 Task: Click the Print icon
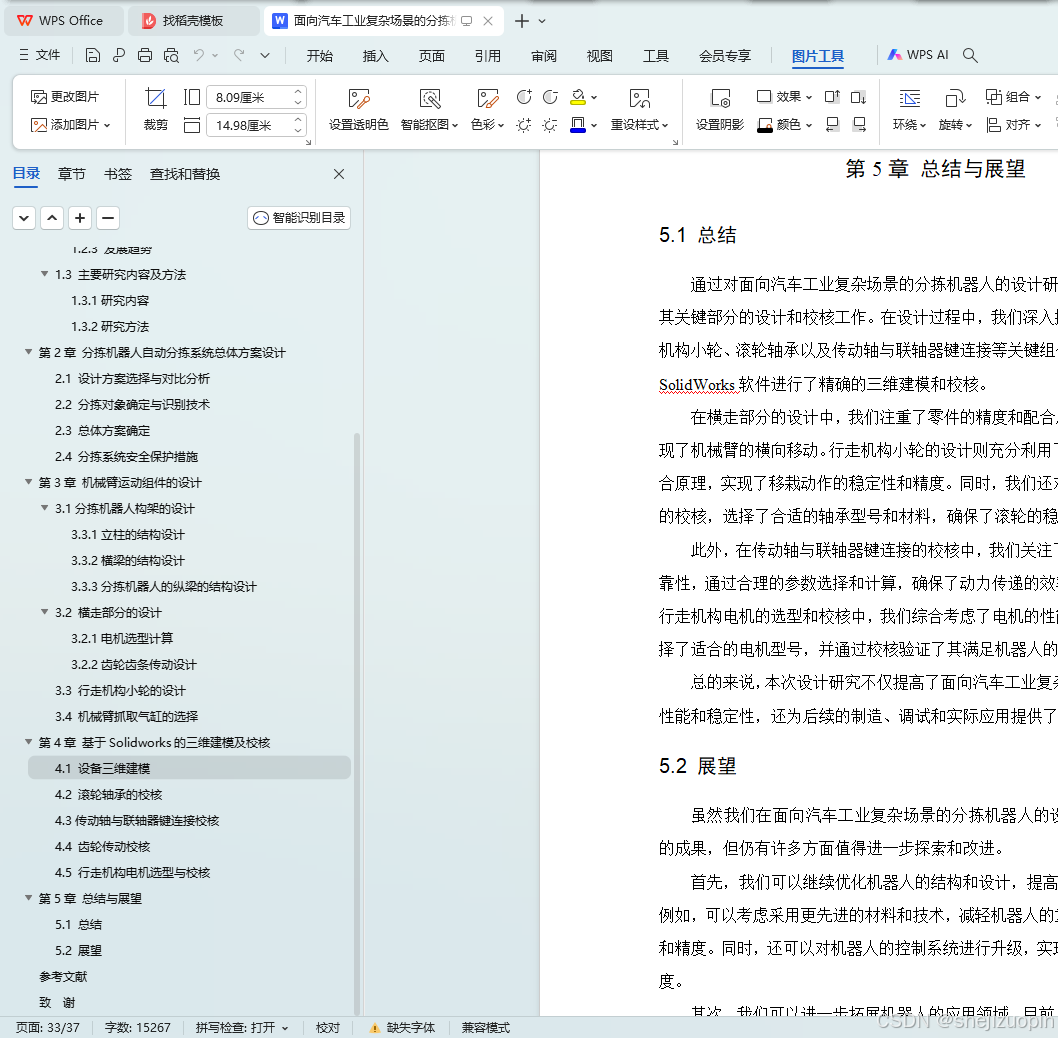coord(144,55)
